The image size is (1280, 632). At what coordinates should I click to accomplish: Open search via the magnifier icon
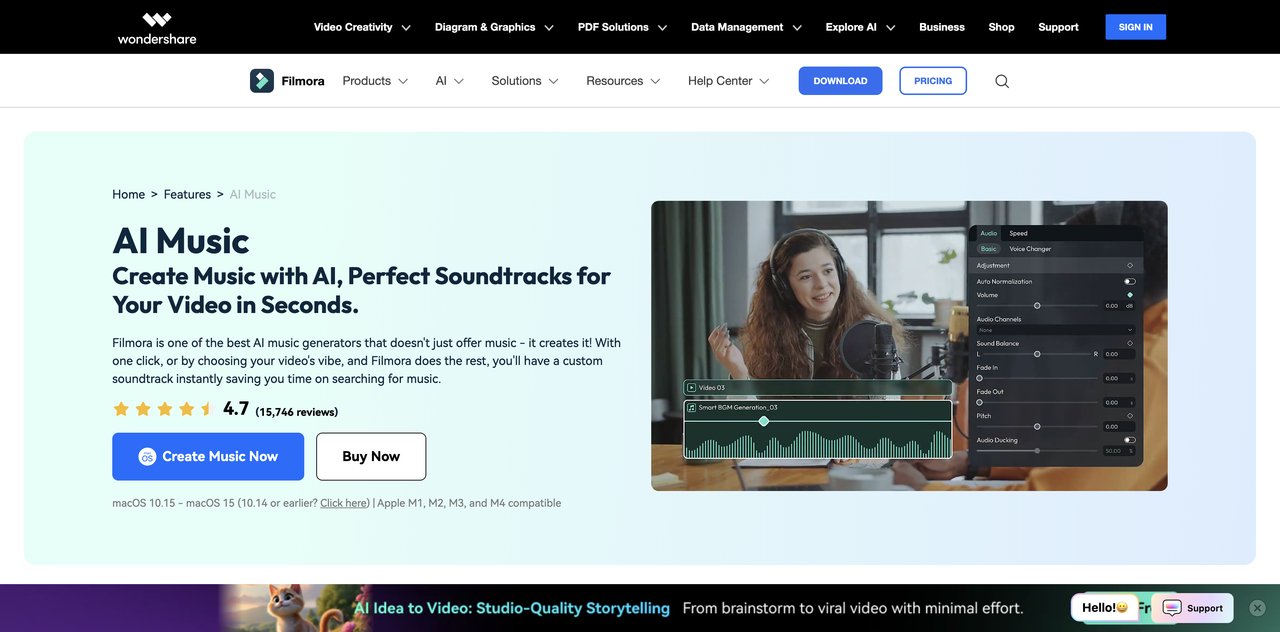1001,80
